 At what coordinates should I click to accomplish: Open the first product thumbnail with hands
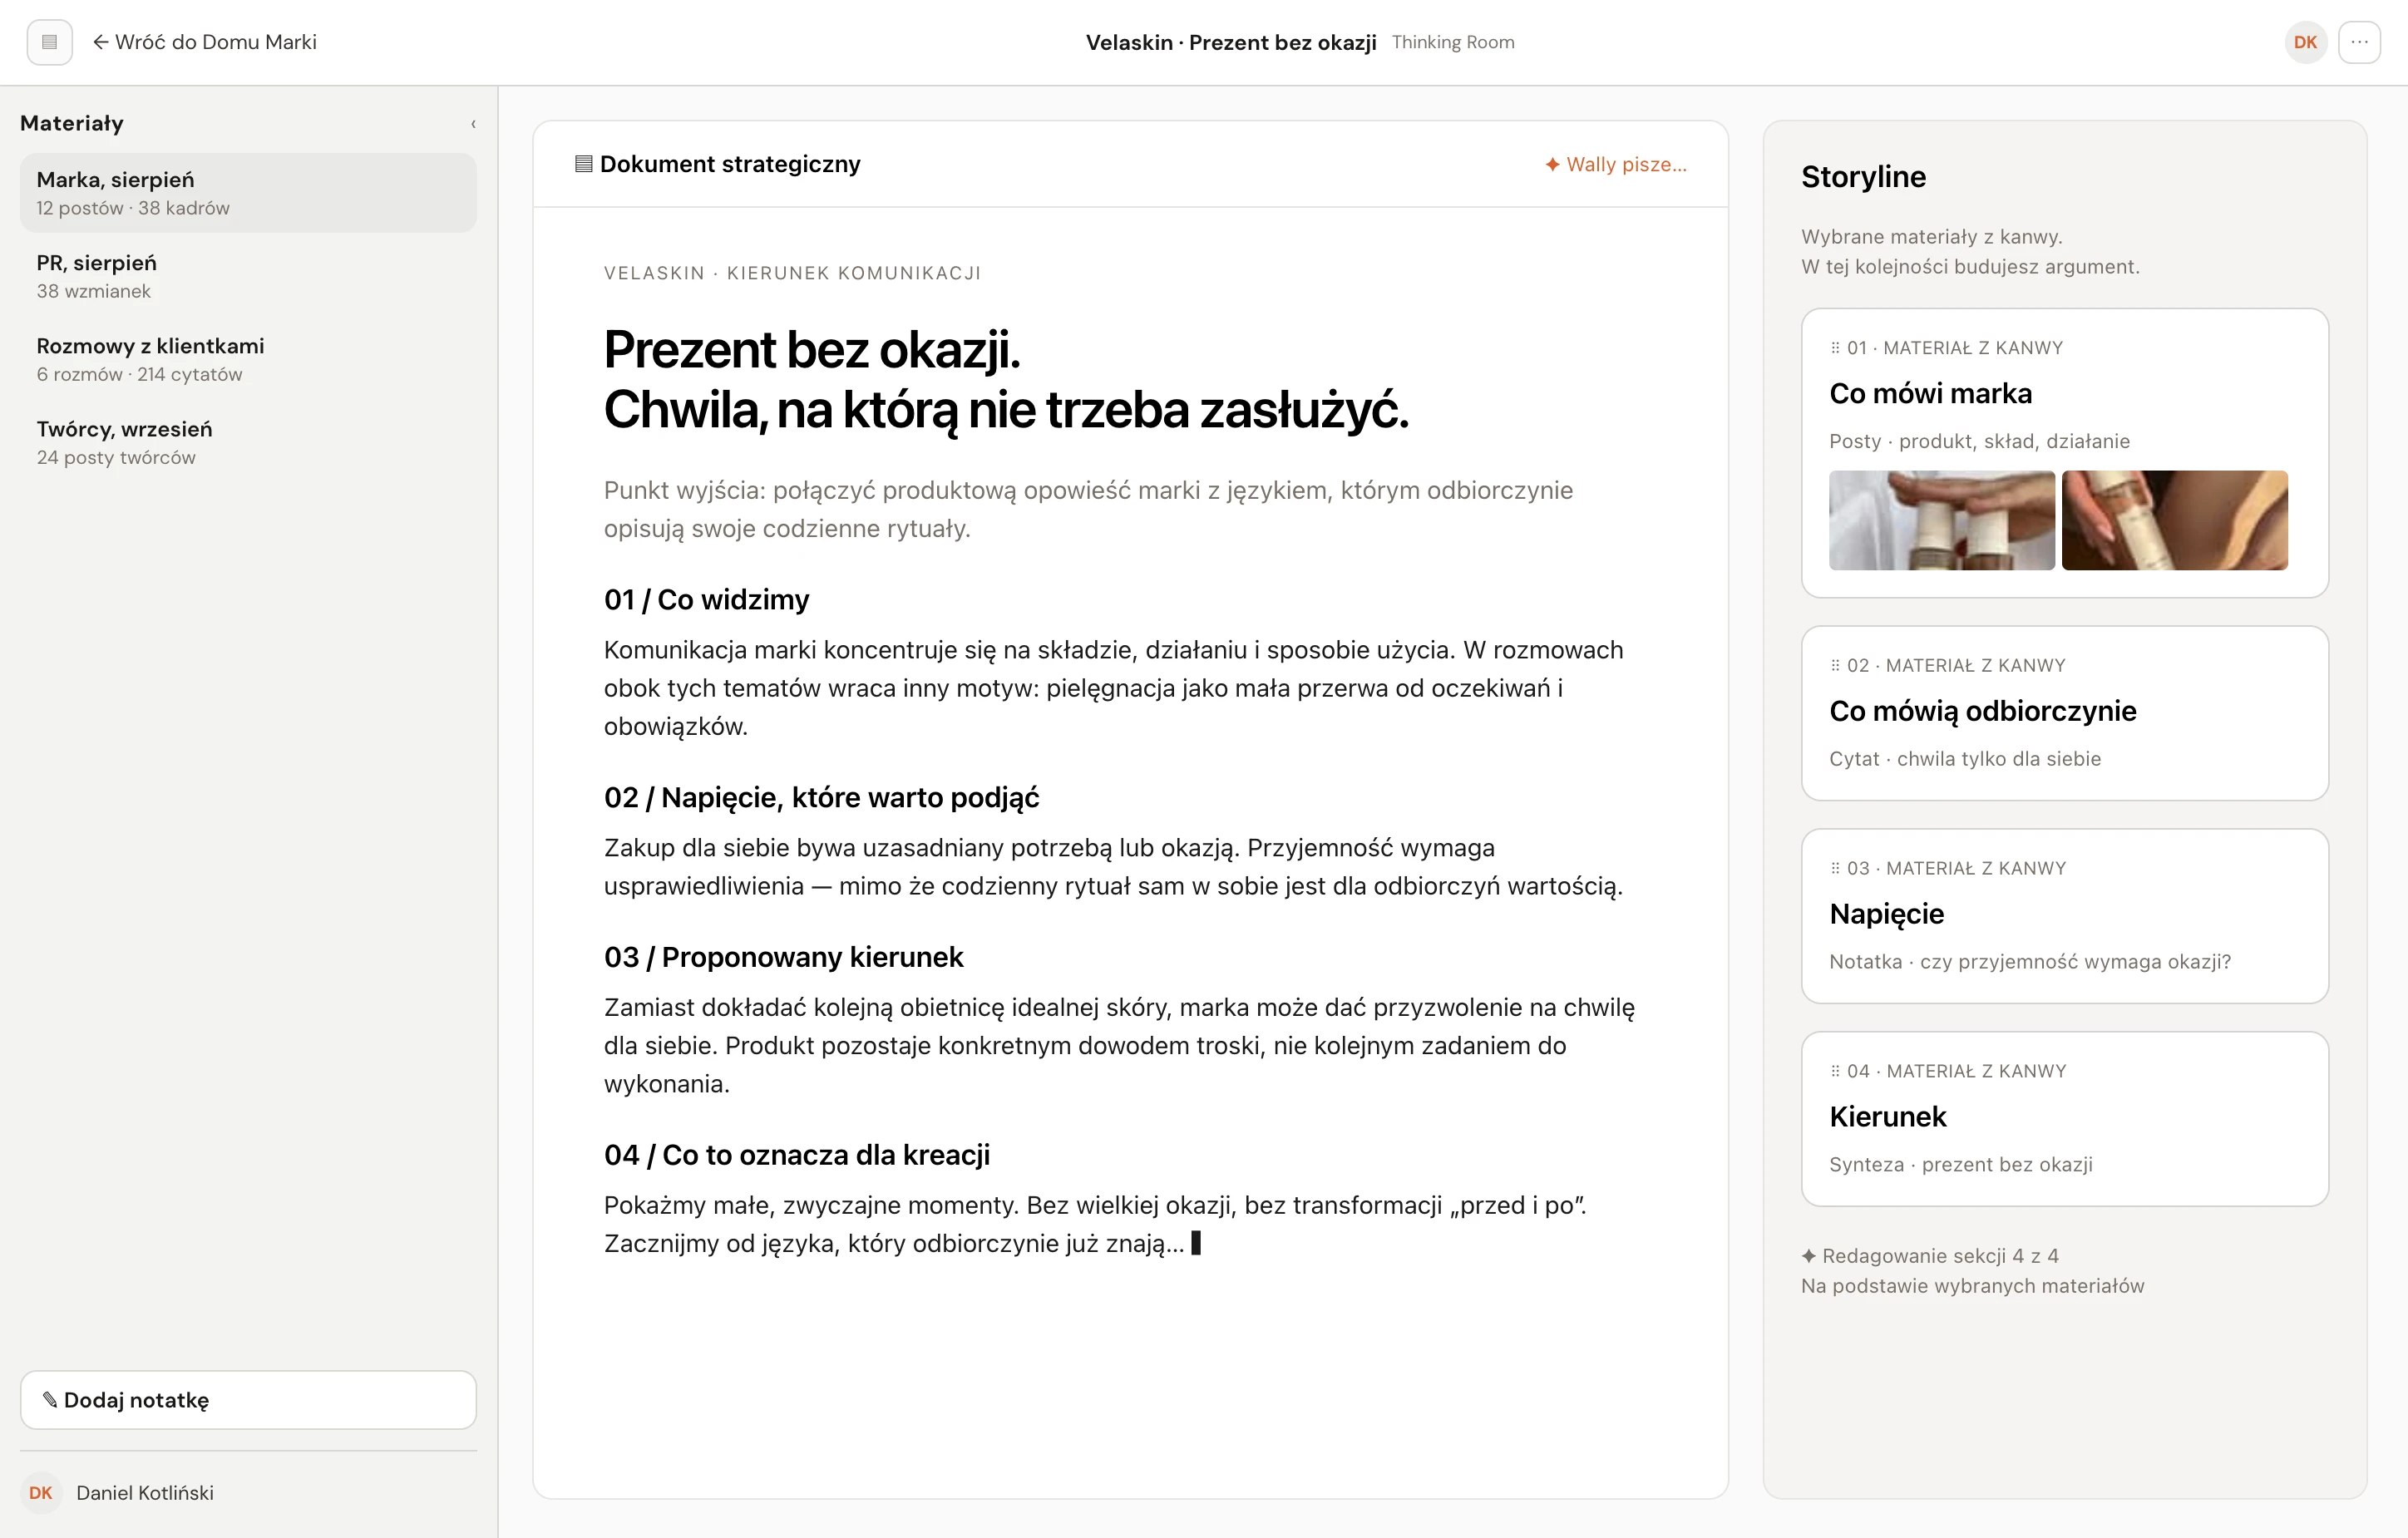point(1941,520)
